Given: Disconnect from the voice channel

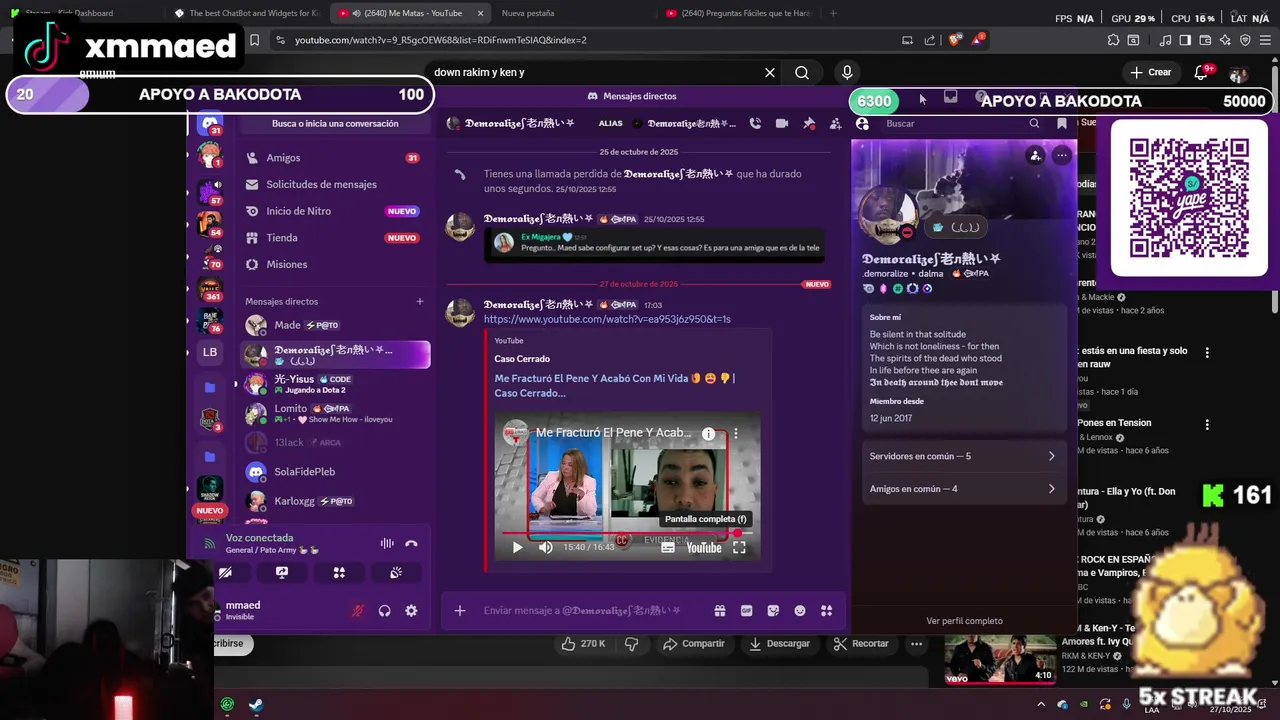Looking at the screenshot, I should (411, 544).
